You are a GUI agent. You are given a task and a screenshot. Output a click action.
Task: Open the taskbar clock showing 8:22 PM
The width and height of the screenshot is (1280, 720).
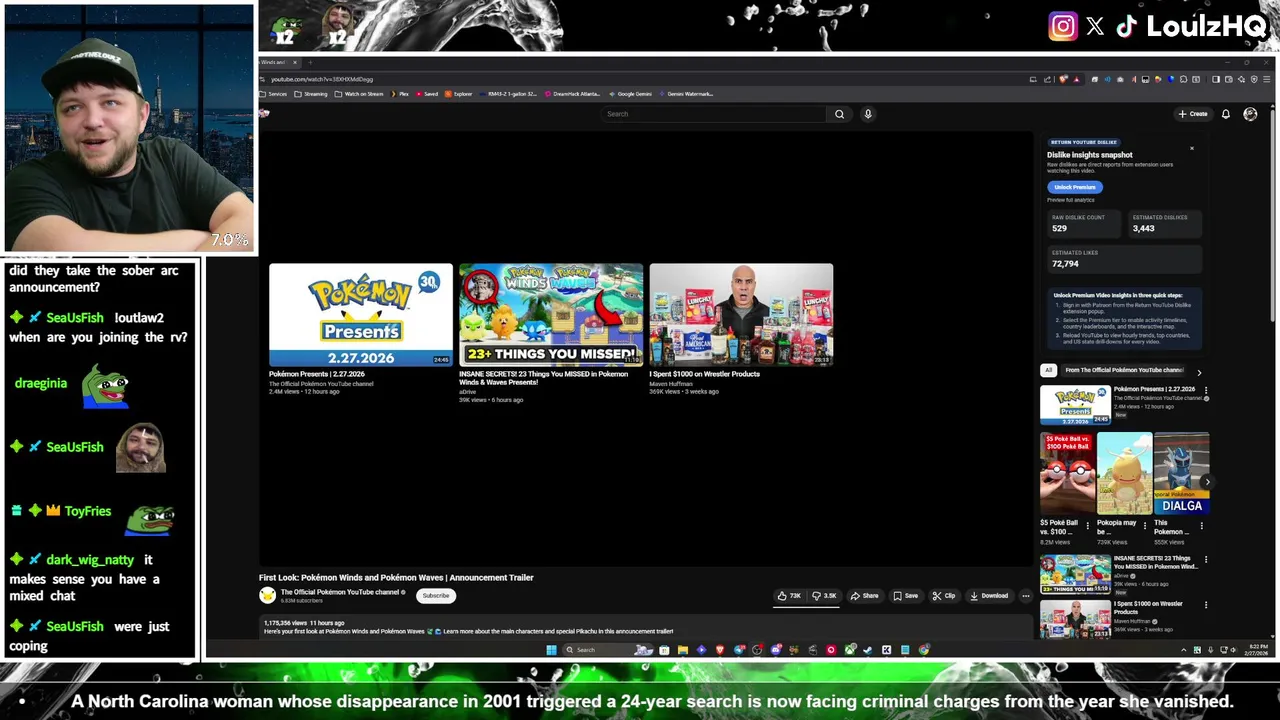click(x=1258, y=650)
